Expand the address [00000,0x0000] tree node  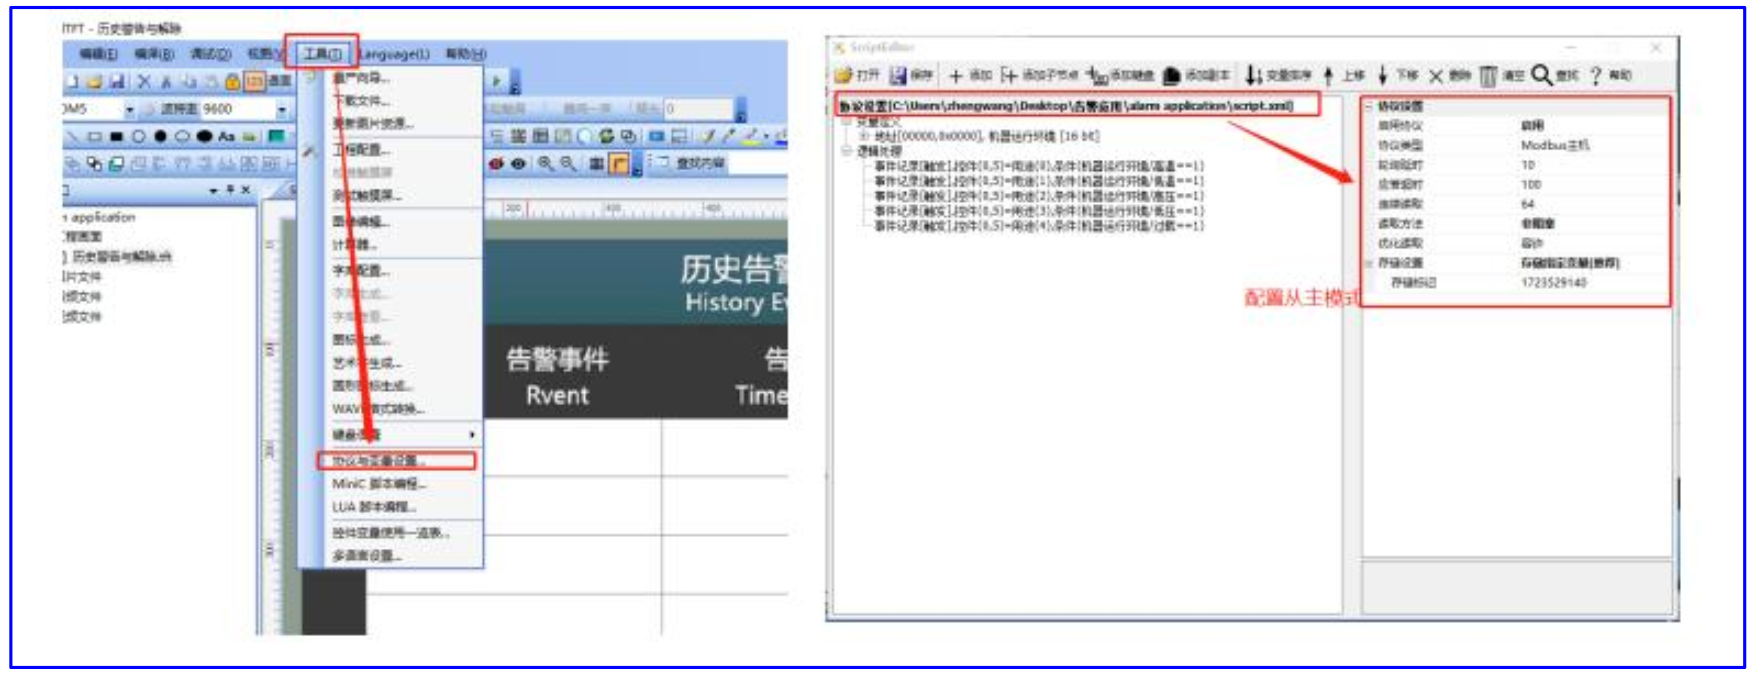[864, 136]
